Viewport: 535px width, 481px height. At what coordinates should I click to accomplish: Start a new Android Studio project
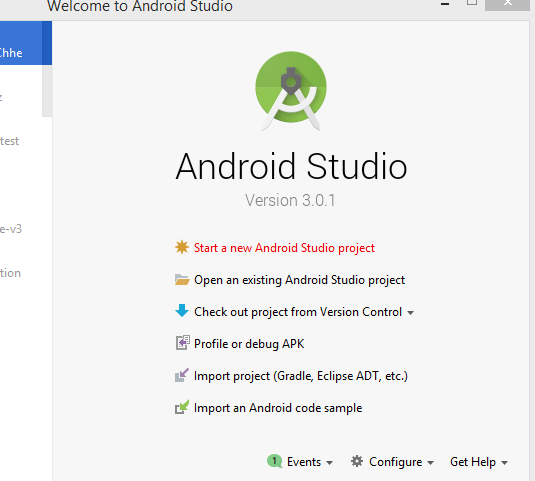(x=284, y=248)
